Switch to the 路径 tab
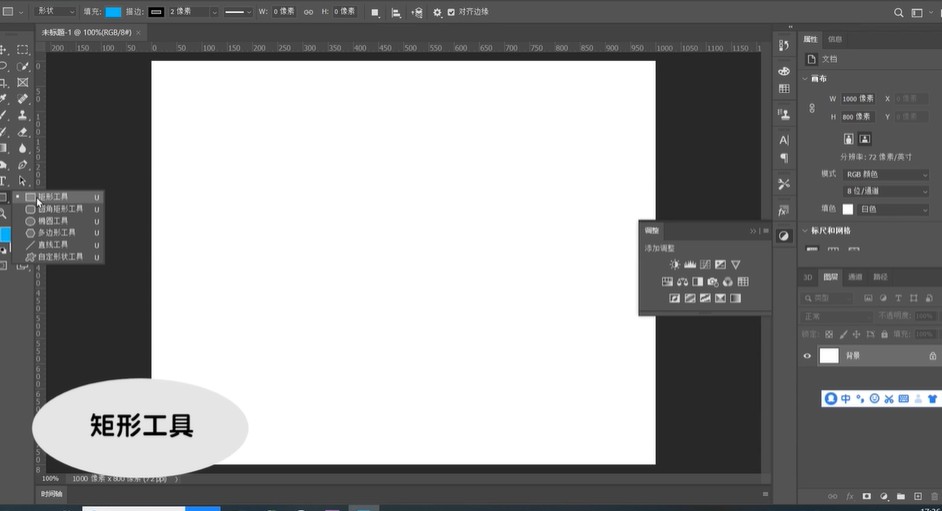 [x=880, y=277]
